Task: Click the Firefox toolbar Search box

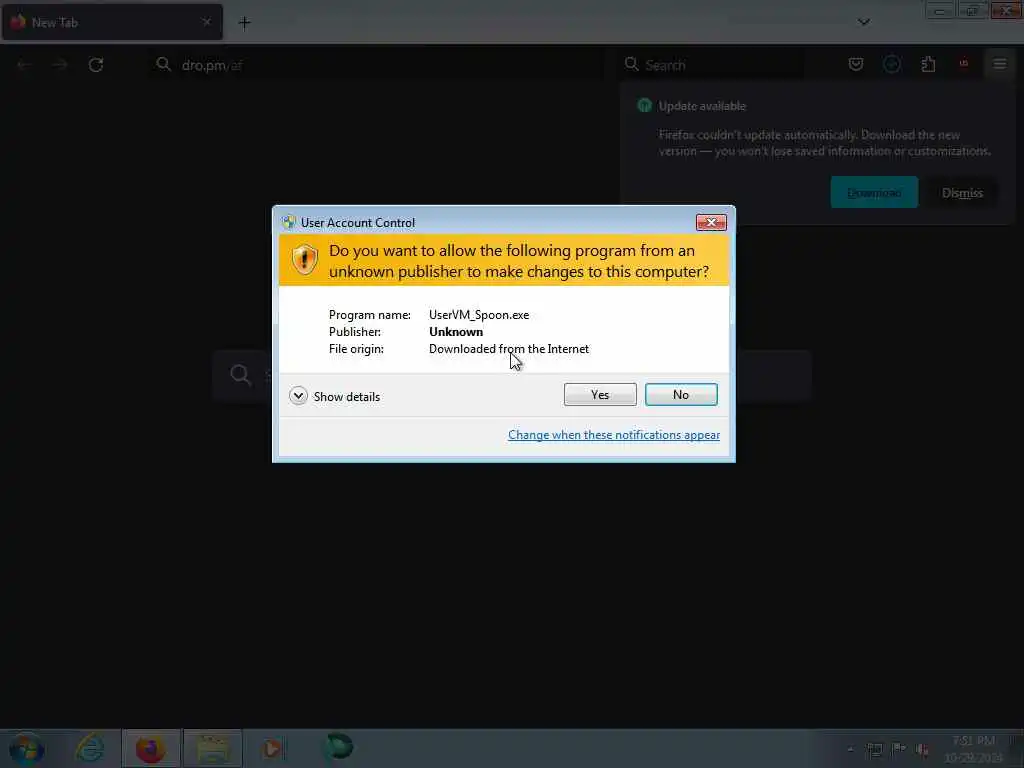Action: 712,65
